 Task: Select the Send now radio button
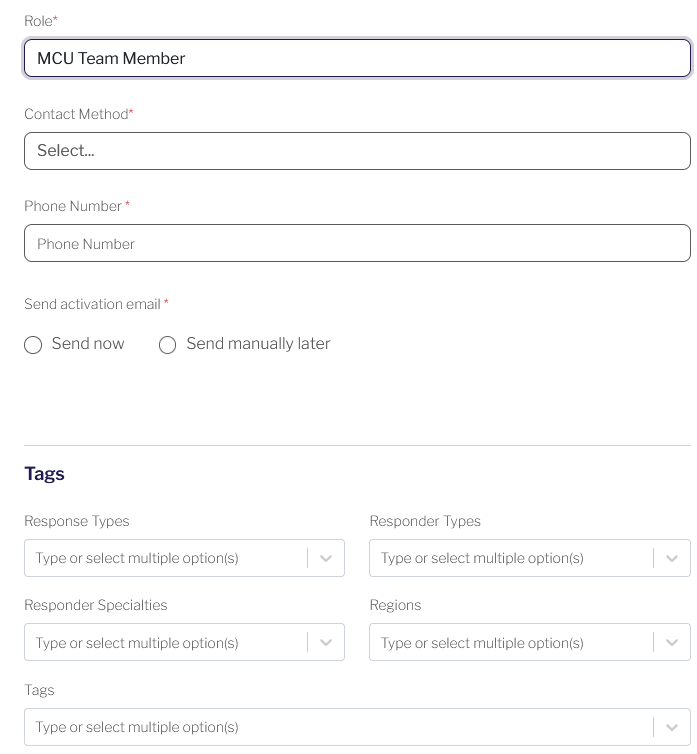click(x=33, y=345)
